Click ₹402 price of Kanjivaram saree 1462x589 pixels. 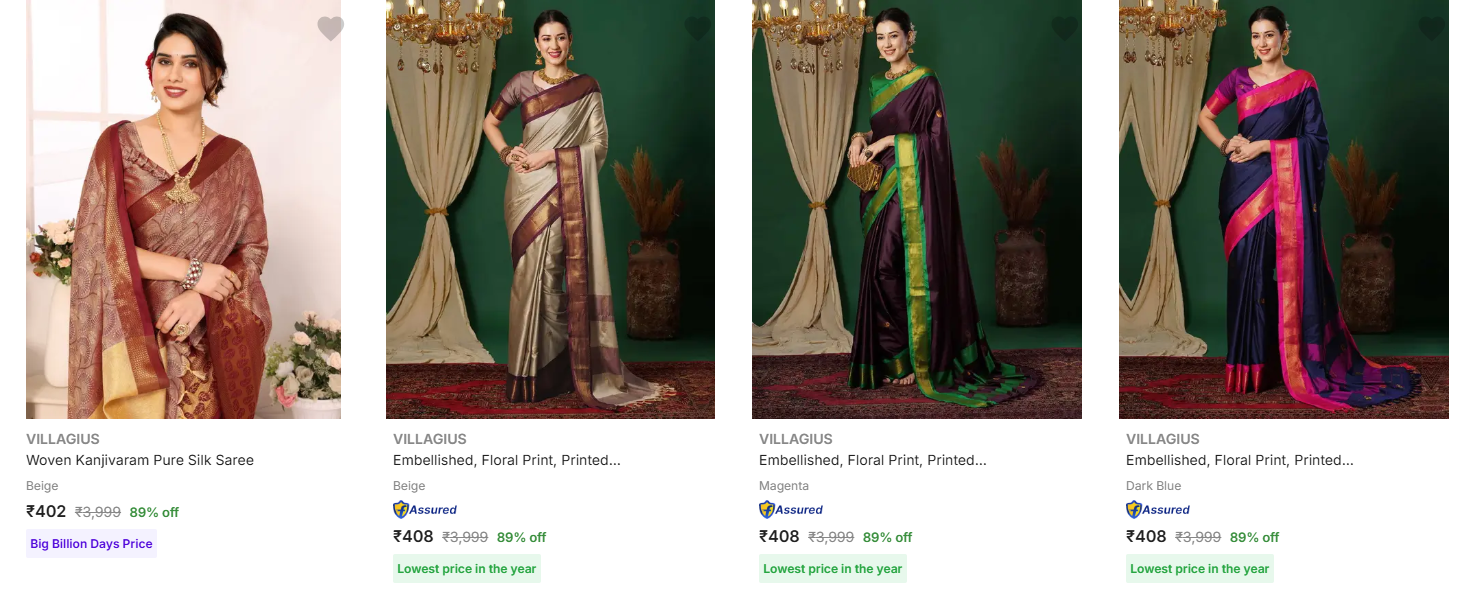pyautogui.click(x=46, y=512)
